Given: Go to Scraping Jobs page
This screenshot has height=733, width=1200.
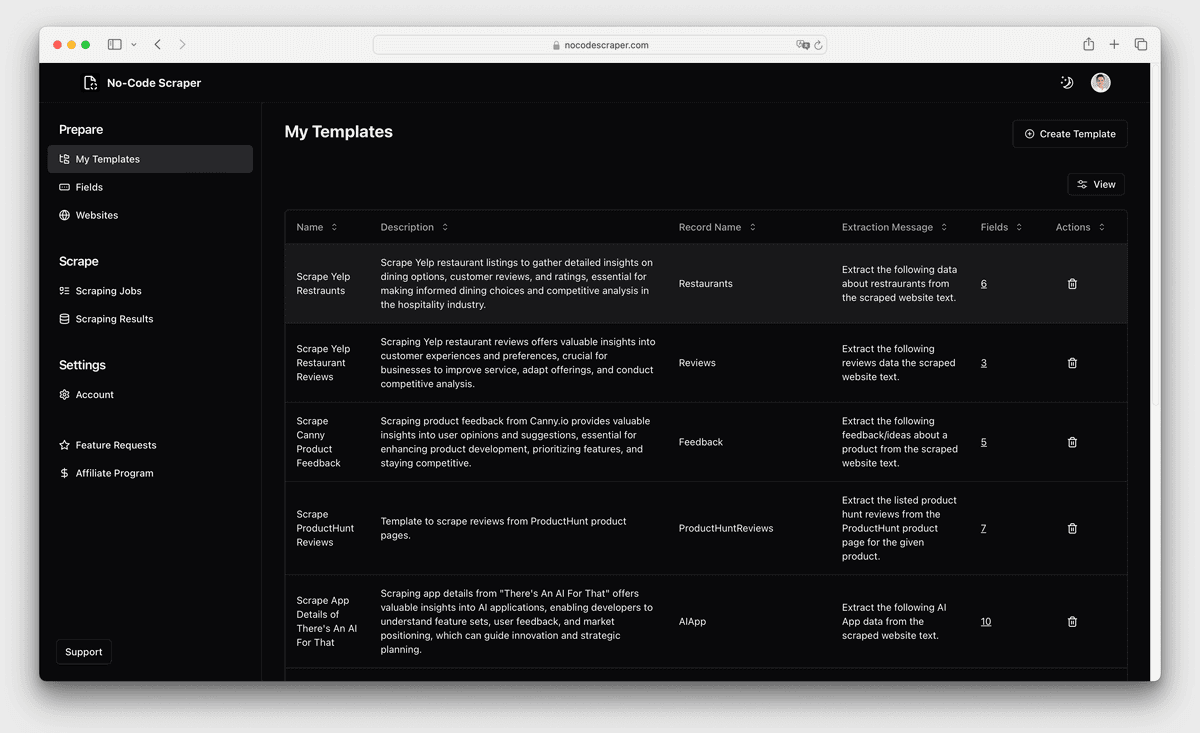Looking at the screenshot, I should (x=108, y=291).
